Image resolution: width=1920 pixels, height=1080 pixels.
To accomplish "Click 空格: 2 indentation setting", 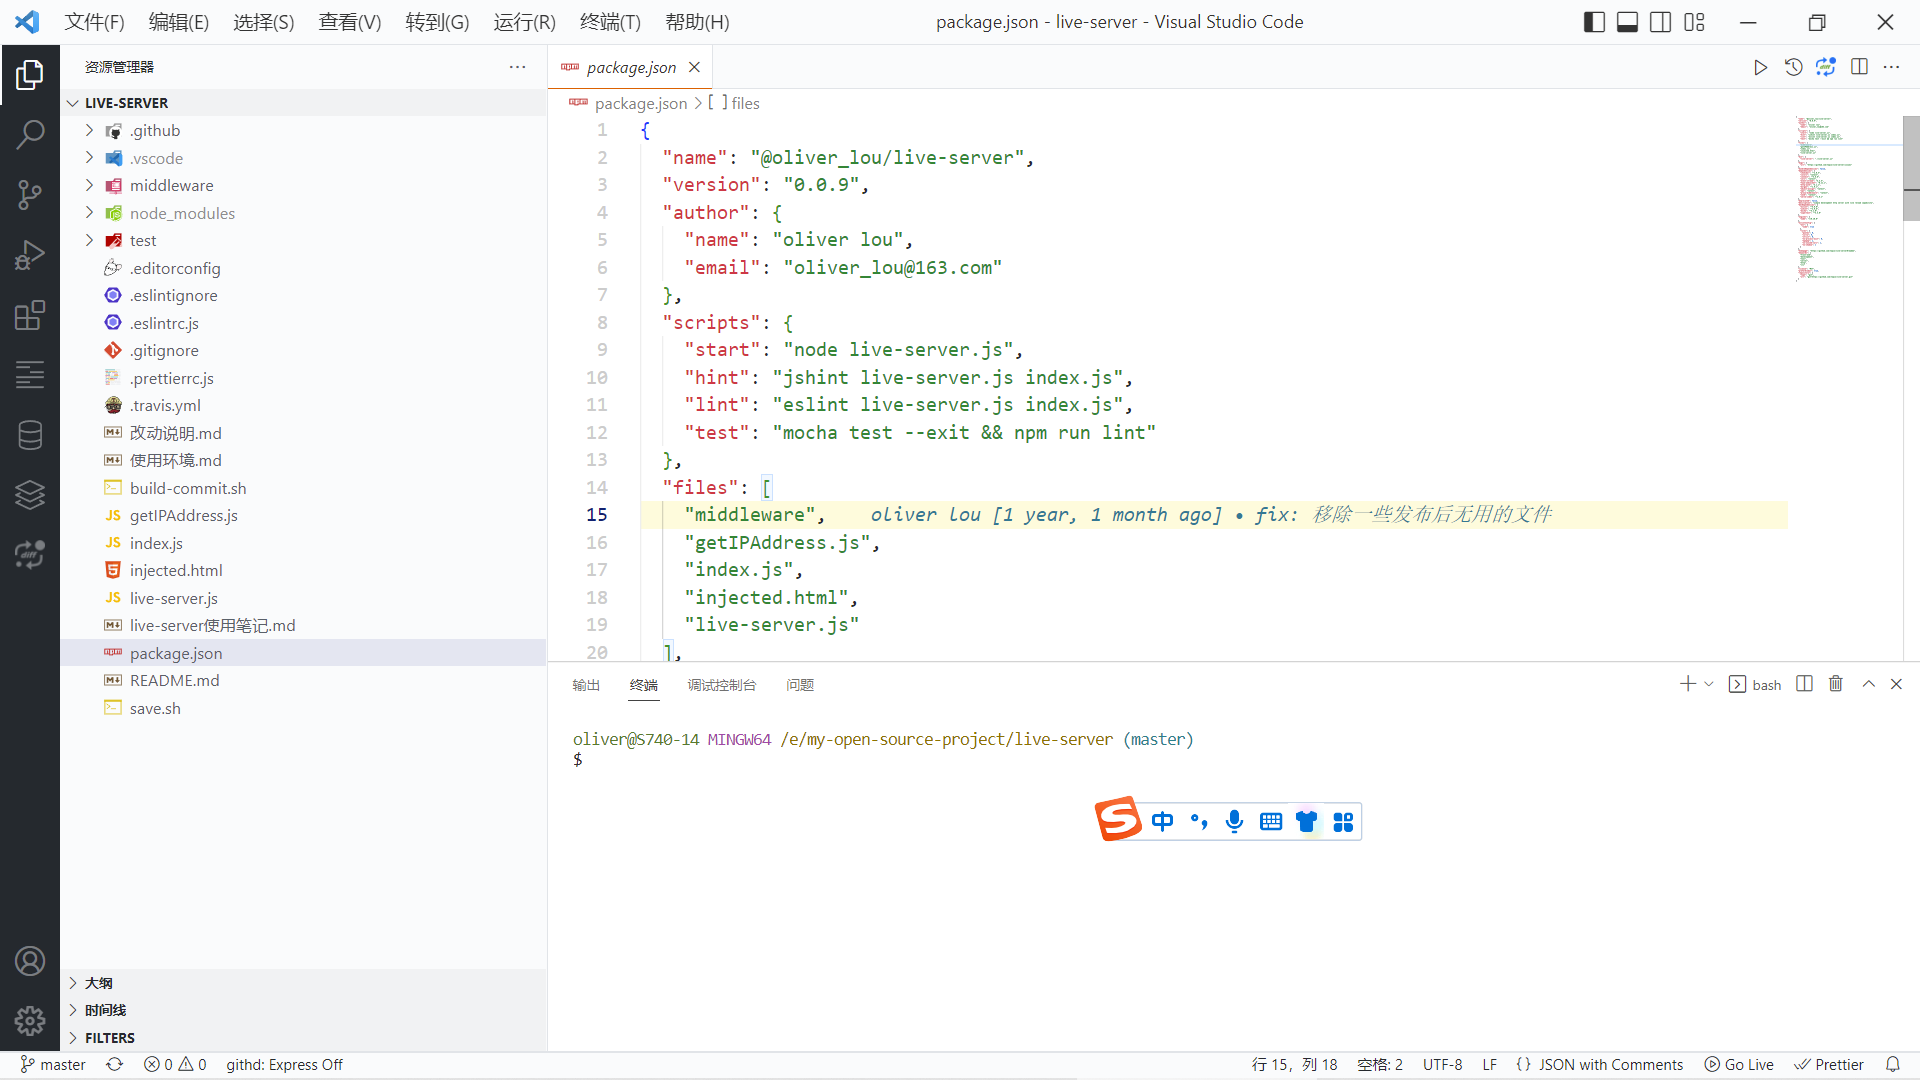I will pyautogui.click(x=1380, y=1065).
